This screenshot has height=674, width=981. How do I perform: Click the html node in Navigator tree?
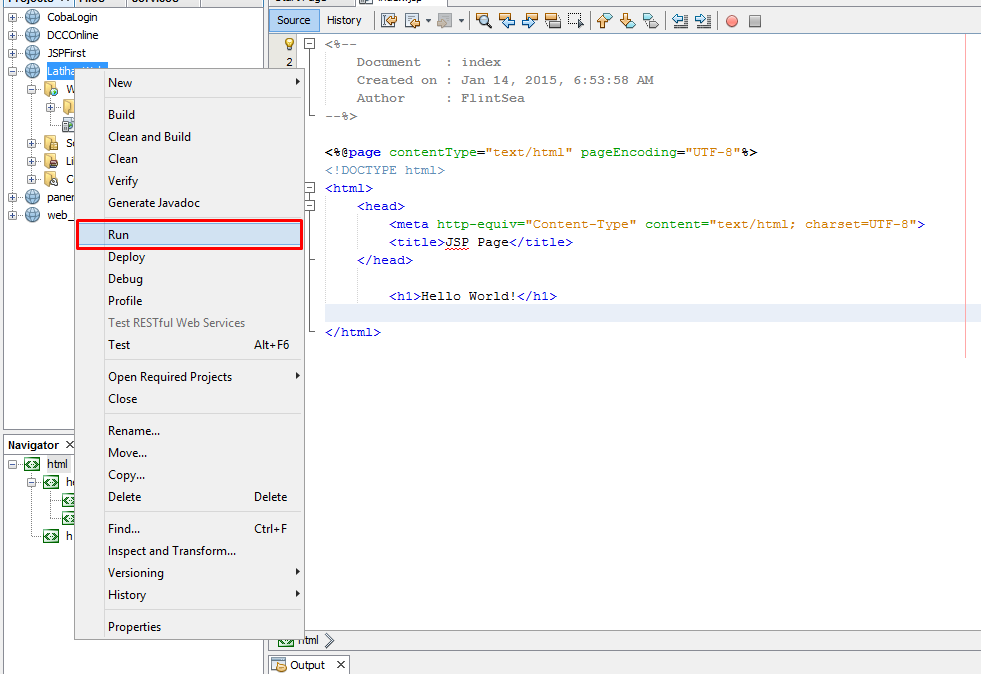pyautogui.click(x=57, y=464)
